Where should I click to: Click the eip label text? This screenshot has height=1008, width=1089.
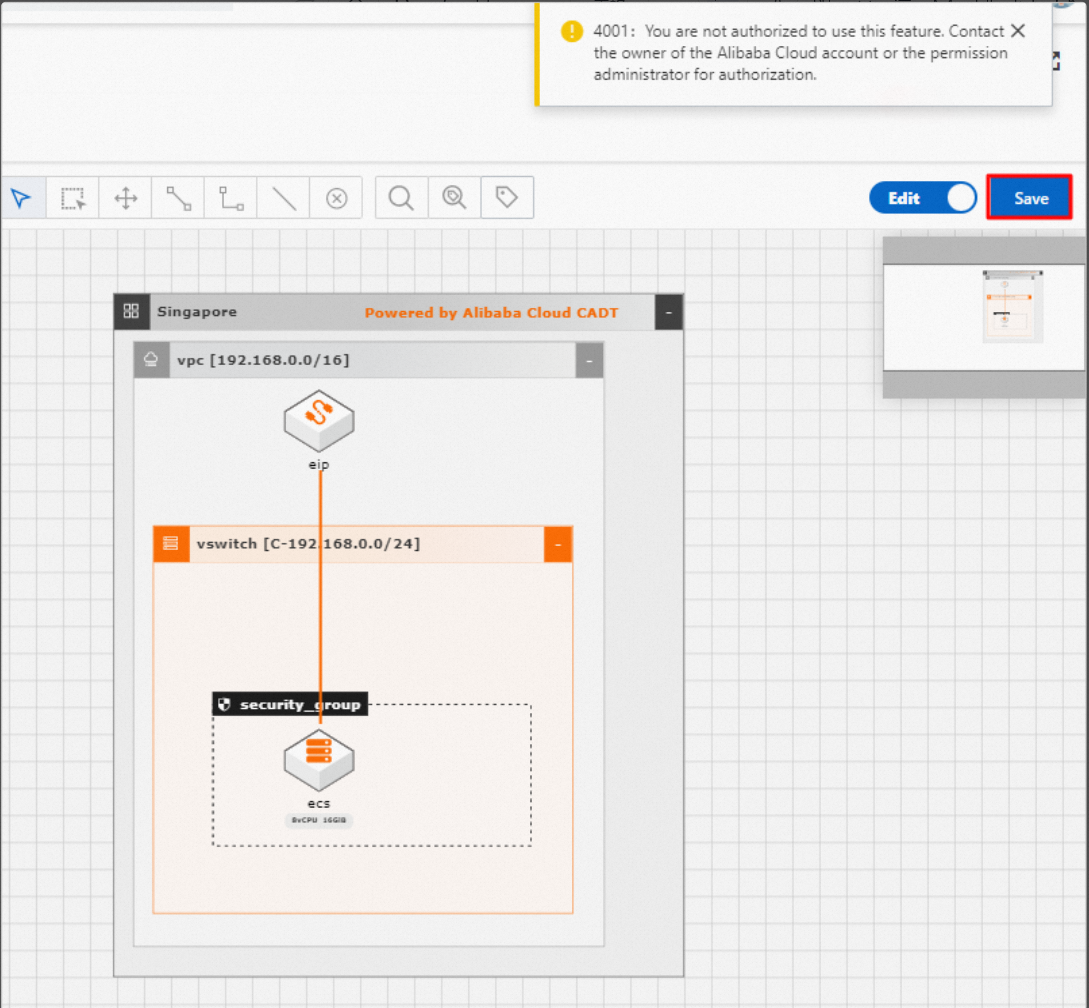pyautogui.click(x=319, y=465)
